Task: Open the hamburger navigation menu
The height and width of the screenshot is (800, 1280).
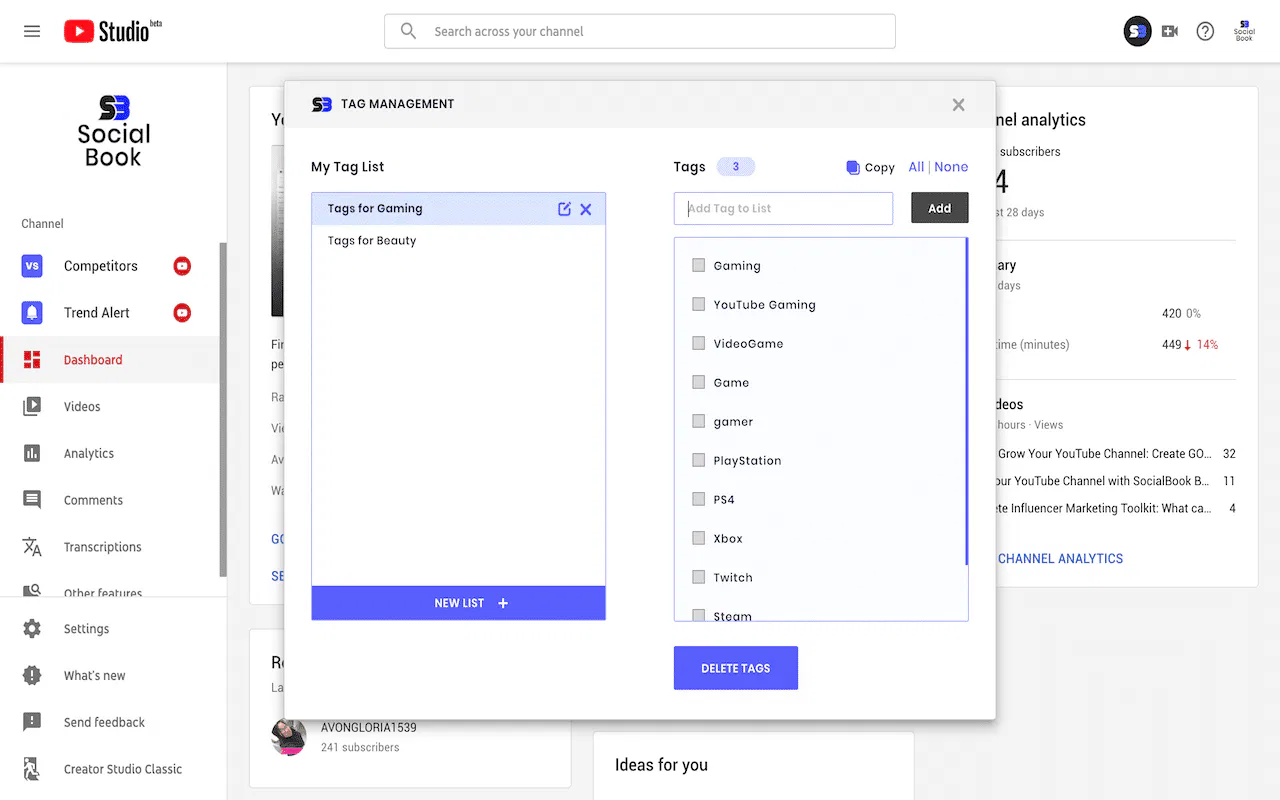Action: pos(31,31)
